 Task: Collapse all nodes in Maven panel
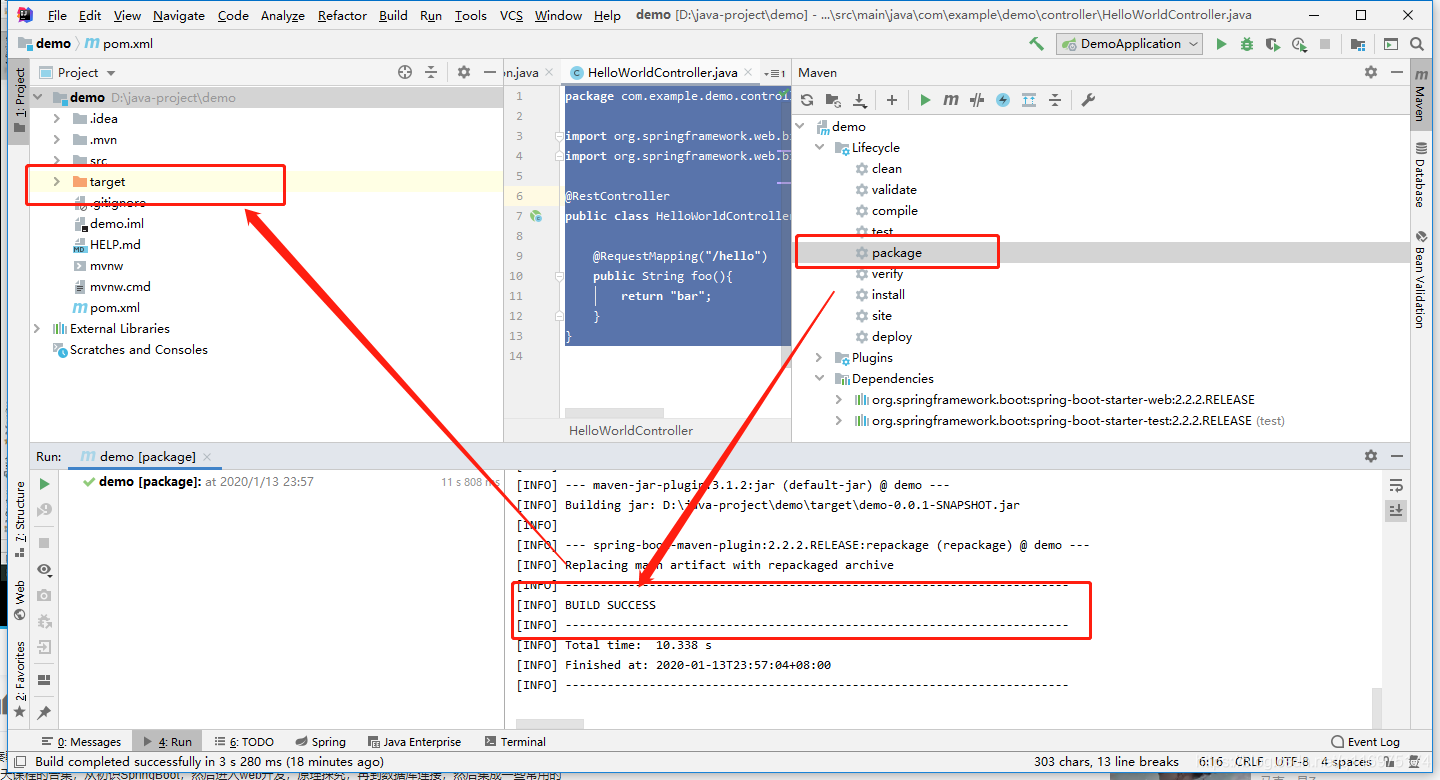click(x=1055, y=100)
